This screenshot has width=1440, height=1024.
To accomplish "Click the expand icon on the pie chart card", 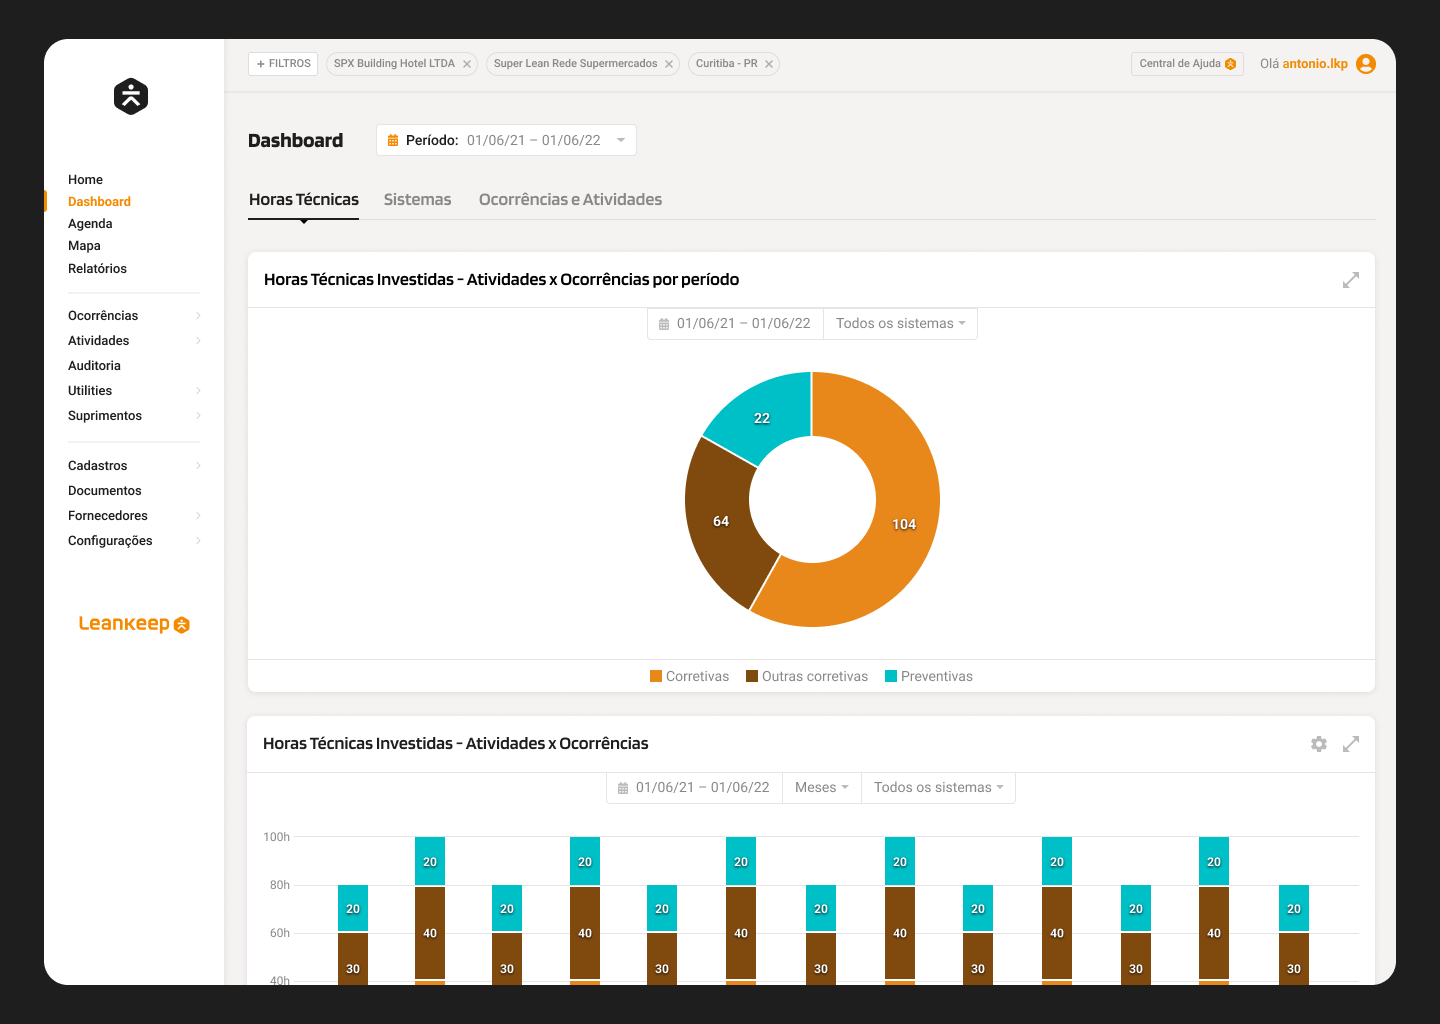I will (1351, 280).
